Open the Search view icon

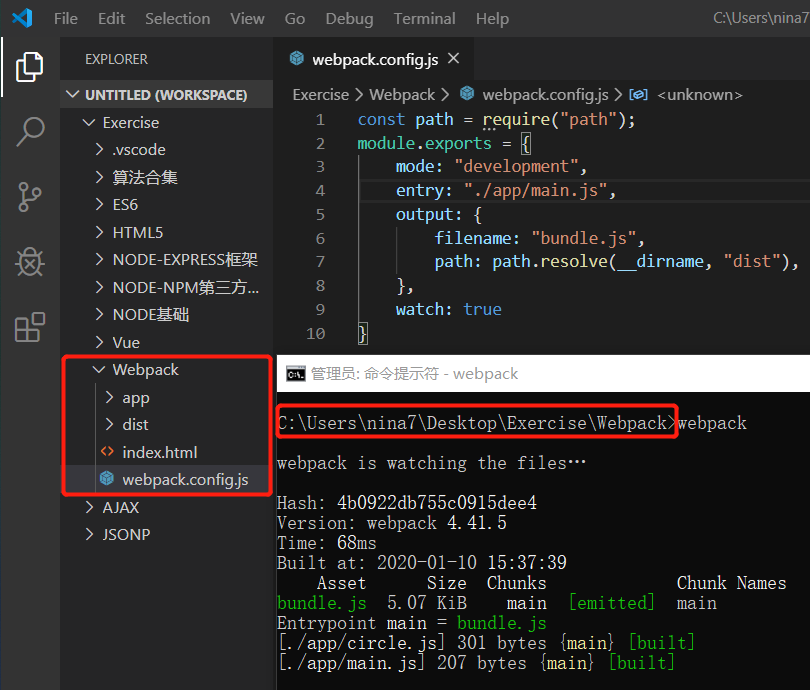pos(30,132)
